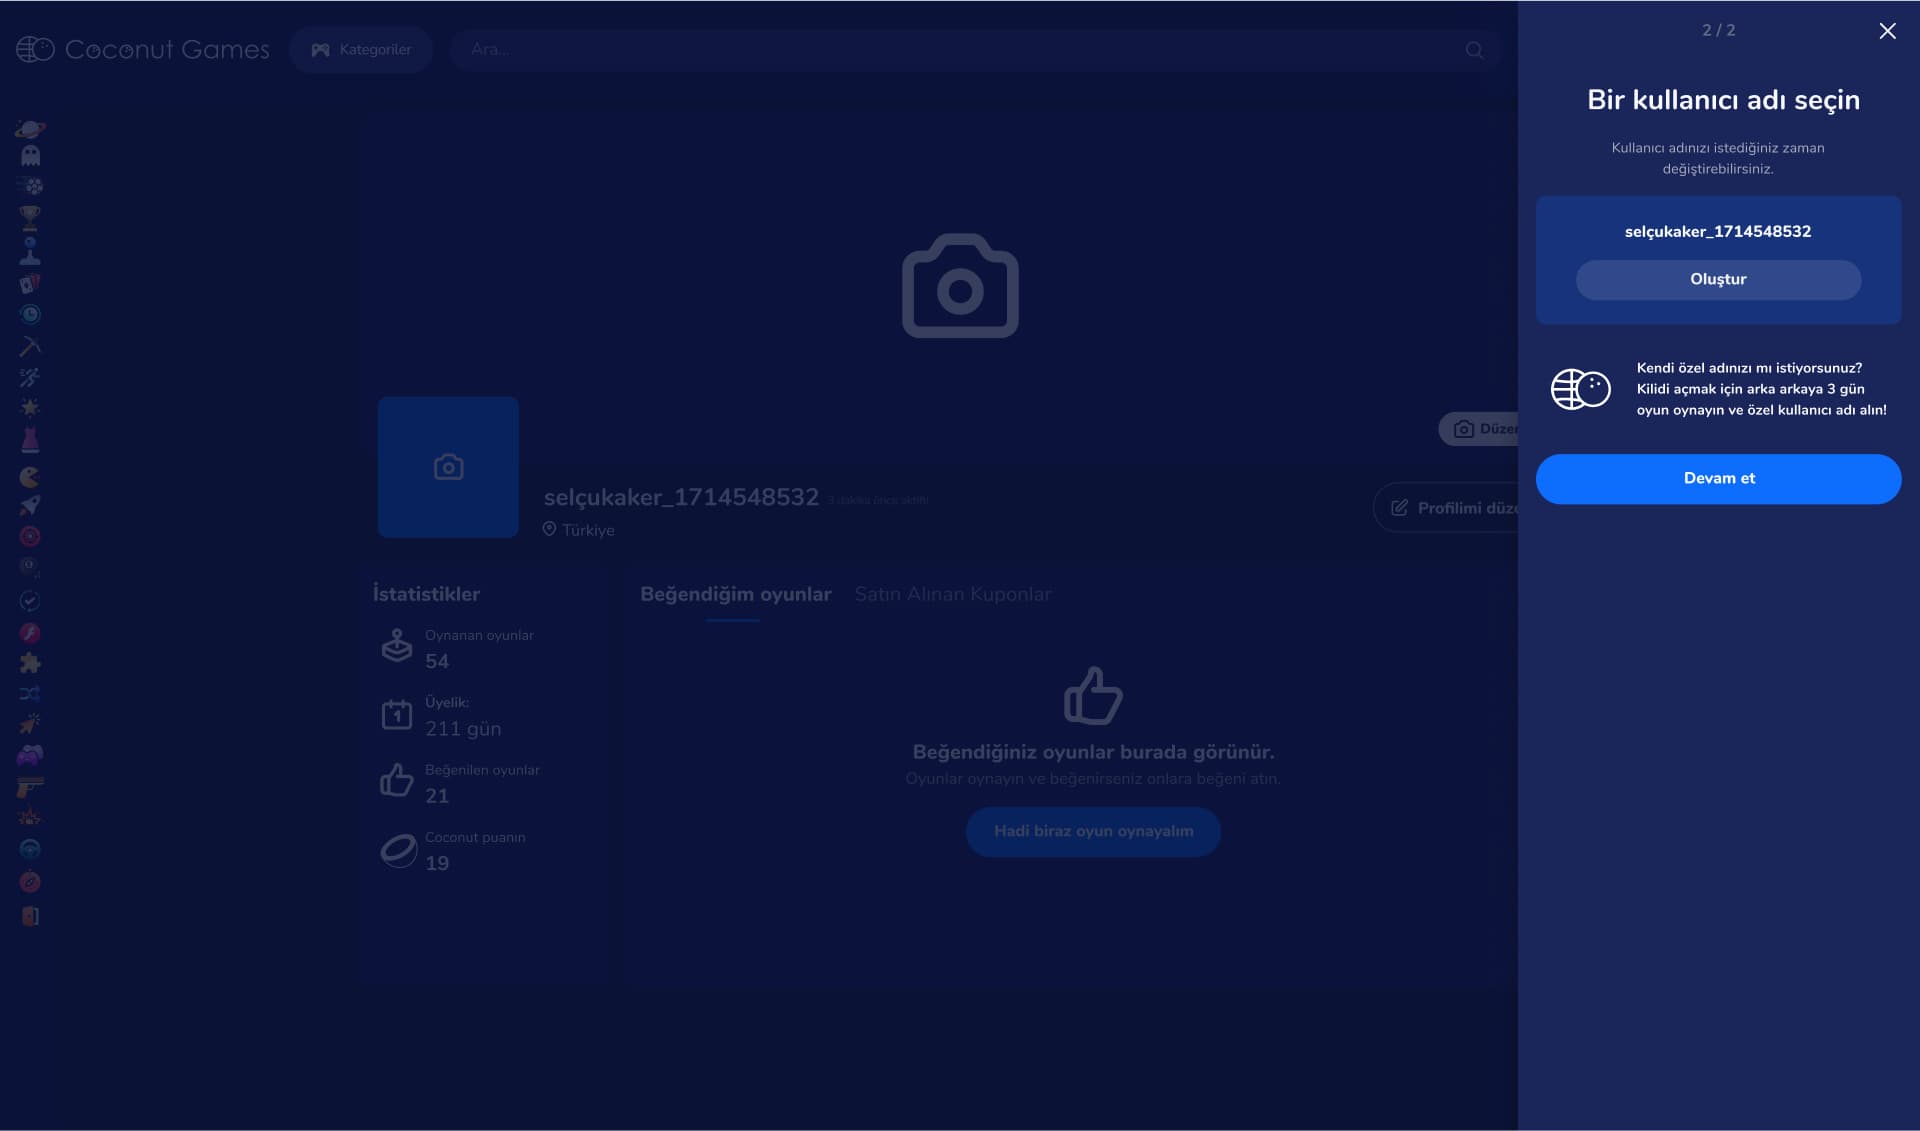Viewport: 1920px width, 1131px height.
Task: Switch to Satın Alınan Kuponlar tab
Action: coord(953,595)
